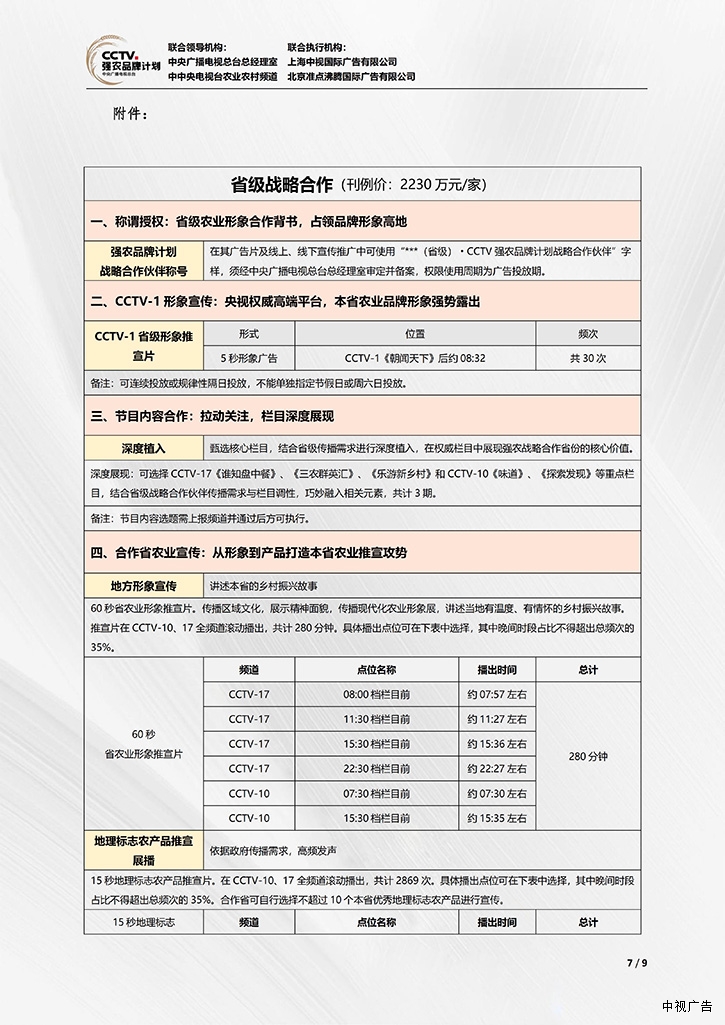
Task: Click the page number 7 / 9
Action: [x=637, y=963]
